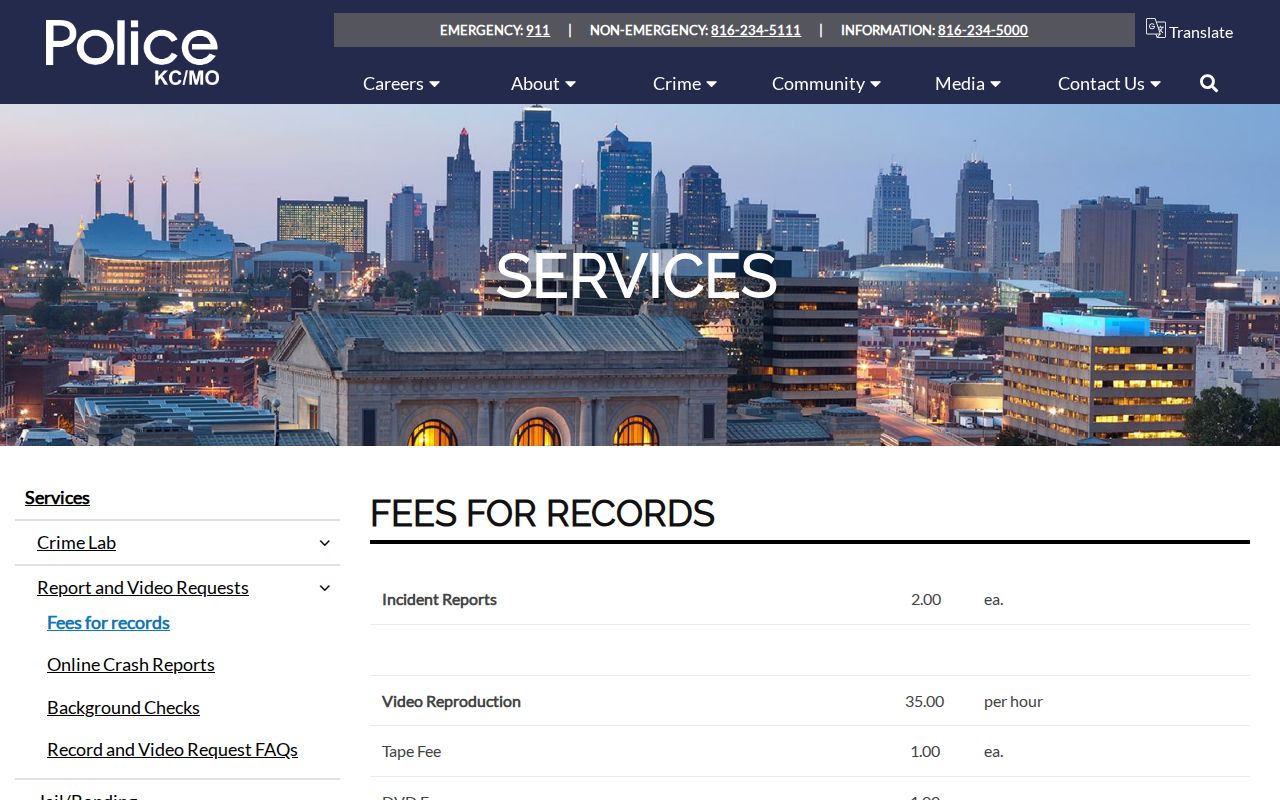This screenshot has height=800, width=1280.
Task: Open Online Crash Reports link
Action: 131,665
